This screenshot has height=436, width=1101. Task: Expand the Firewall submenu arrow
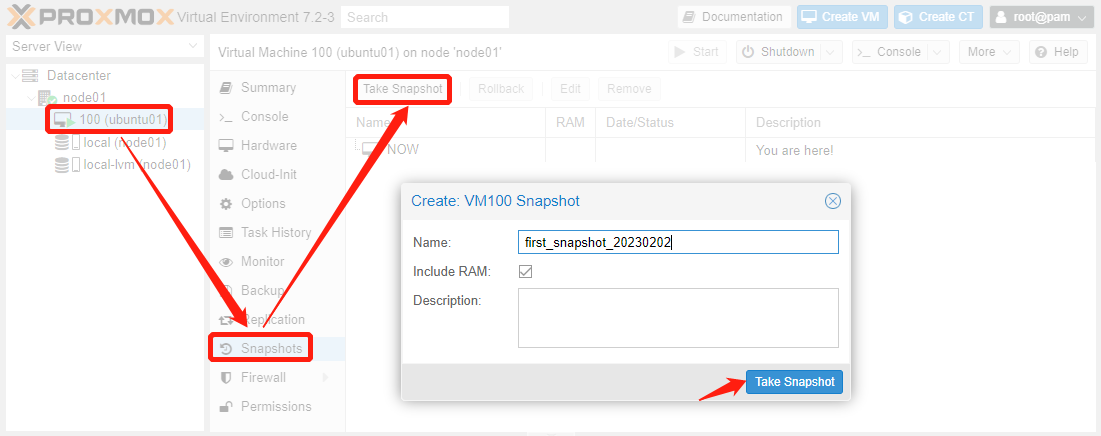tap(325, 378)
